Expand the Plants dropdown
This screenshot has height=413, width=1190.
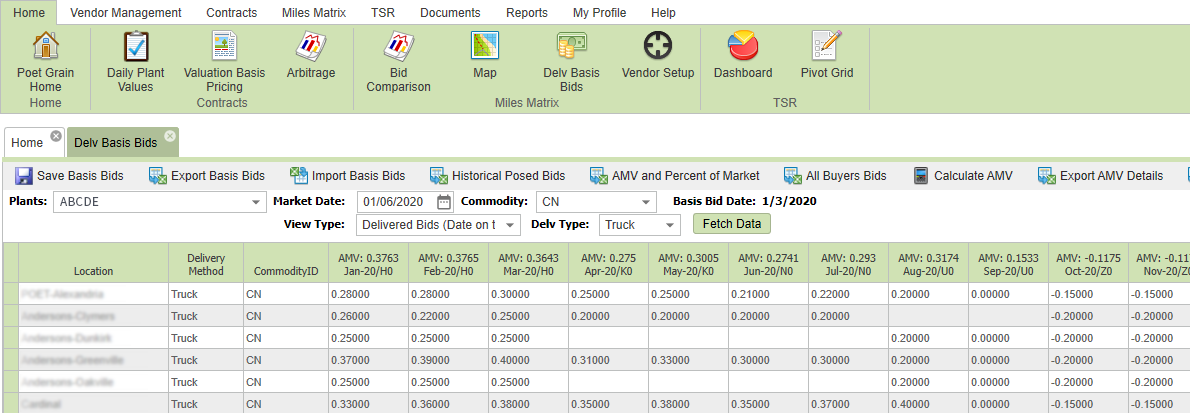tap(256, 203)
